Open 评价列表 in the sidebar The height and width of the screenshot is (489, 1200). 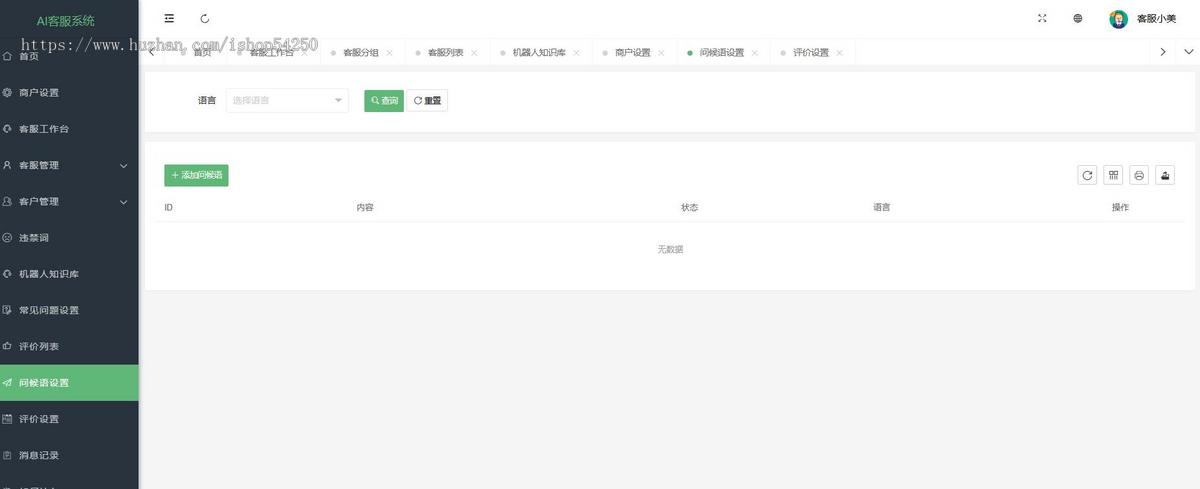(x=69, y=346)
